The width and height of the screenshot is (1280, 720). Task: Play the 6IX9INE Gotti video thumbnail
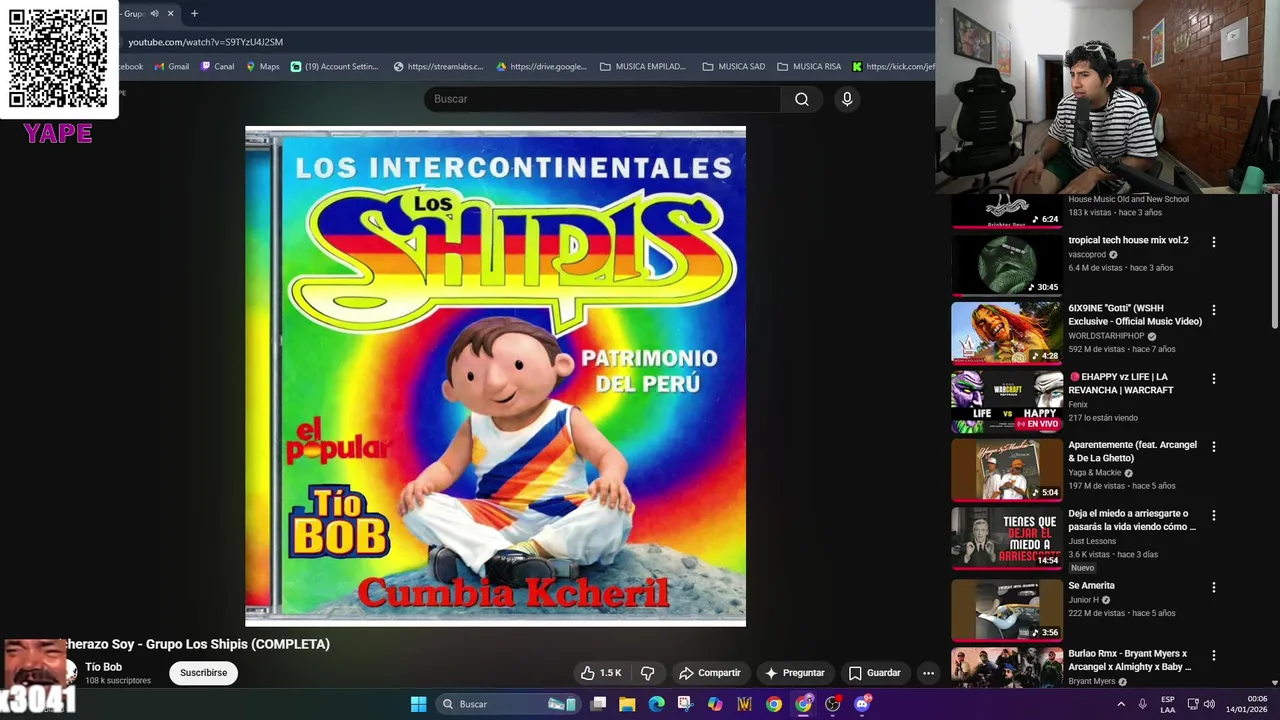[1006, 332]
